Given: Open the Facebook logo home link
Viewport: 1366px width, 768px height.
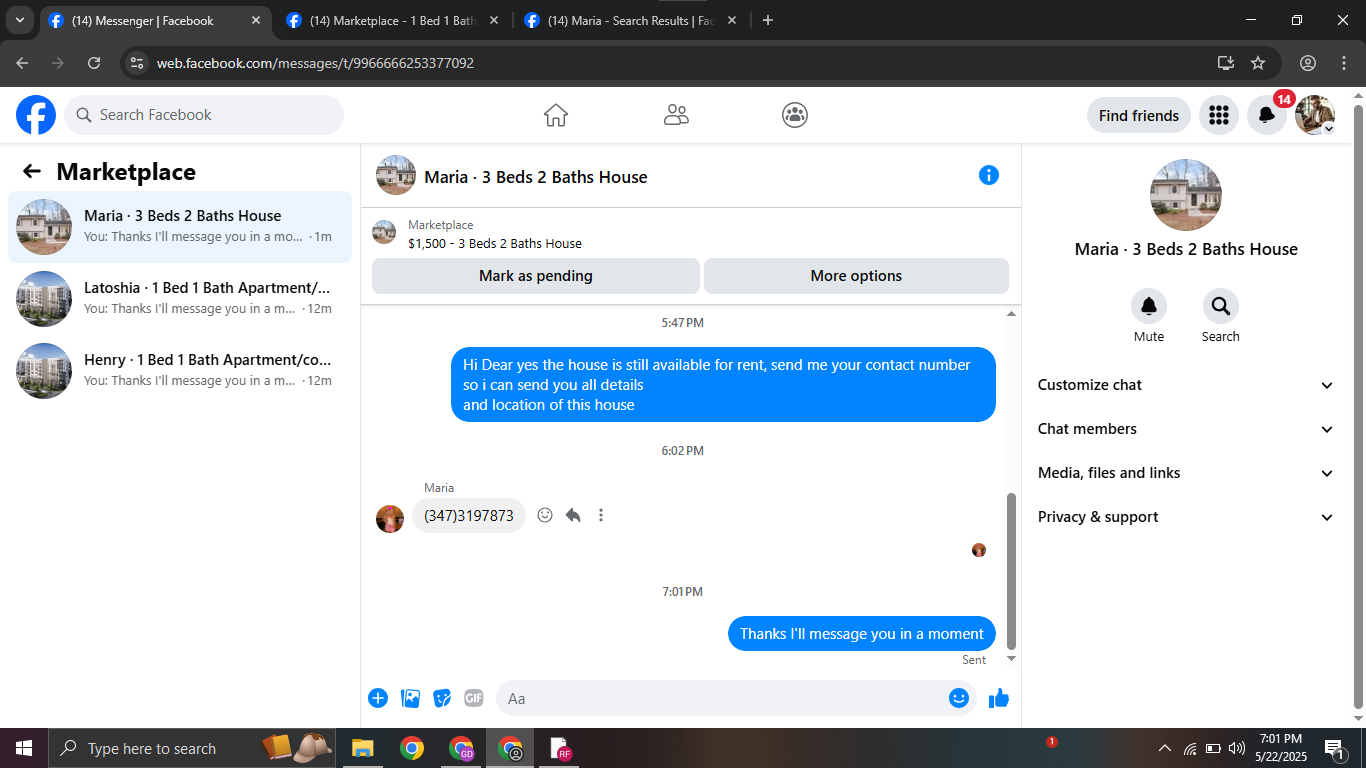Looking at the screenshot, I should (x=36, y=115).
